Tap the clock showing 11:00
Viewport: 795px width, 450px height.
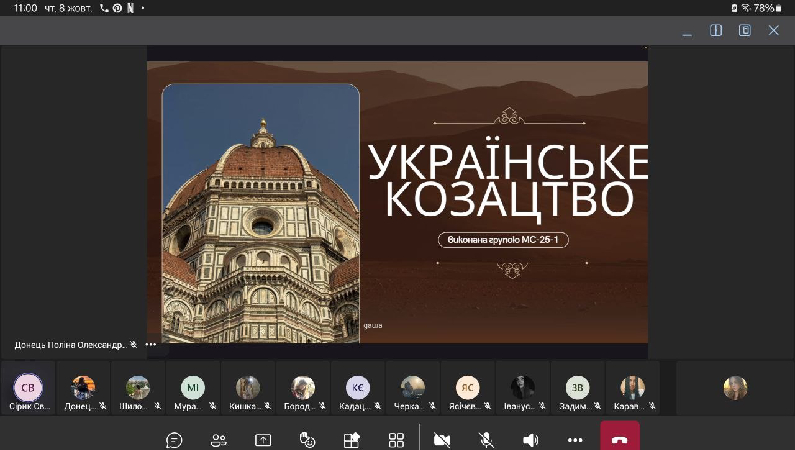(25, 8)
